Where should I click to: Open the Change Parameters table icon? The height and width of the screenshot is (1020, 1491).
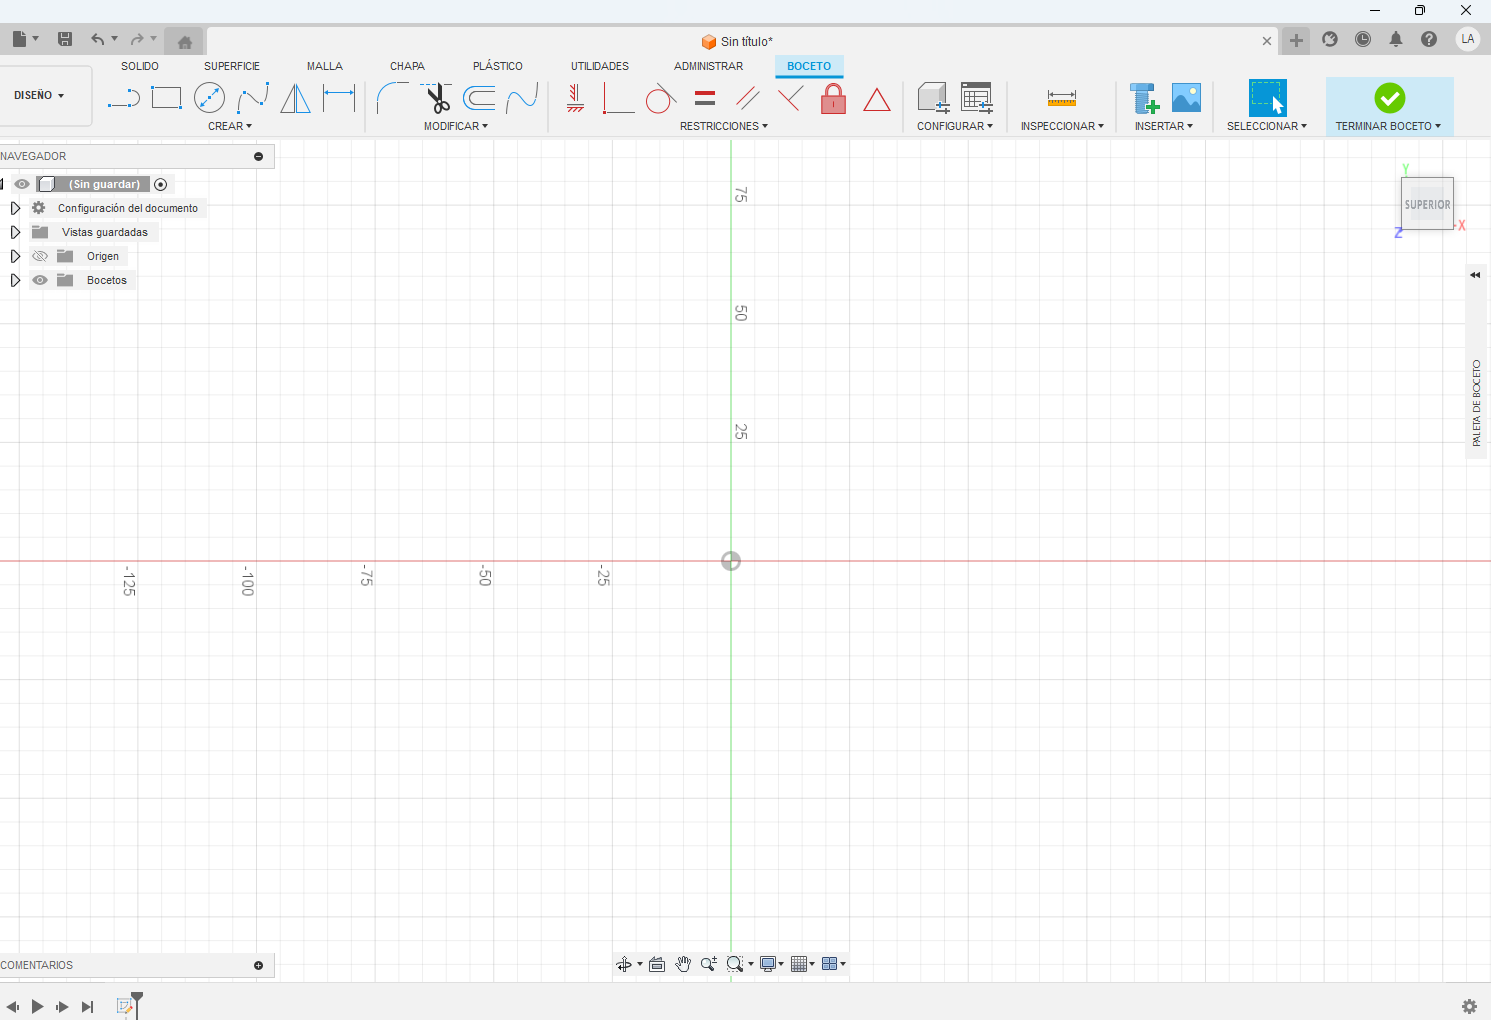[976, 98]
